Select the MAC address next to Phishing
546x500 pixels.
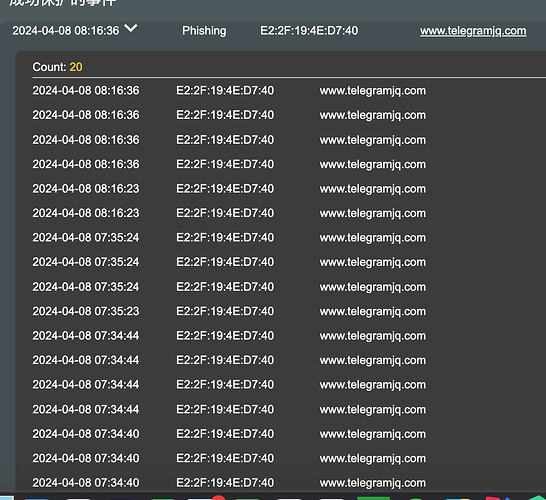coord(309,31)
